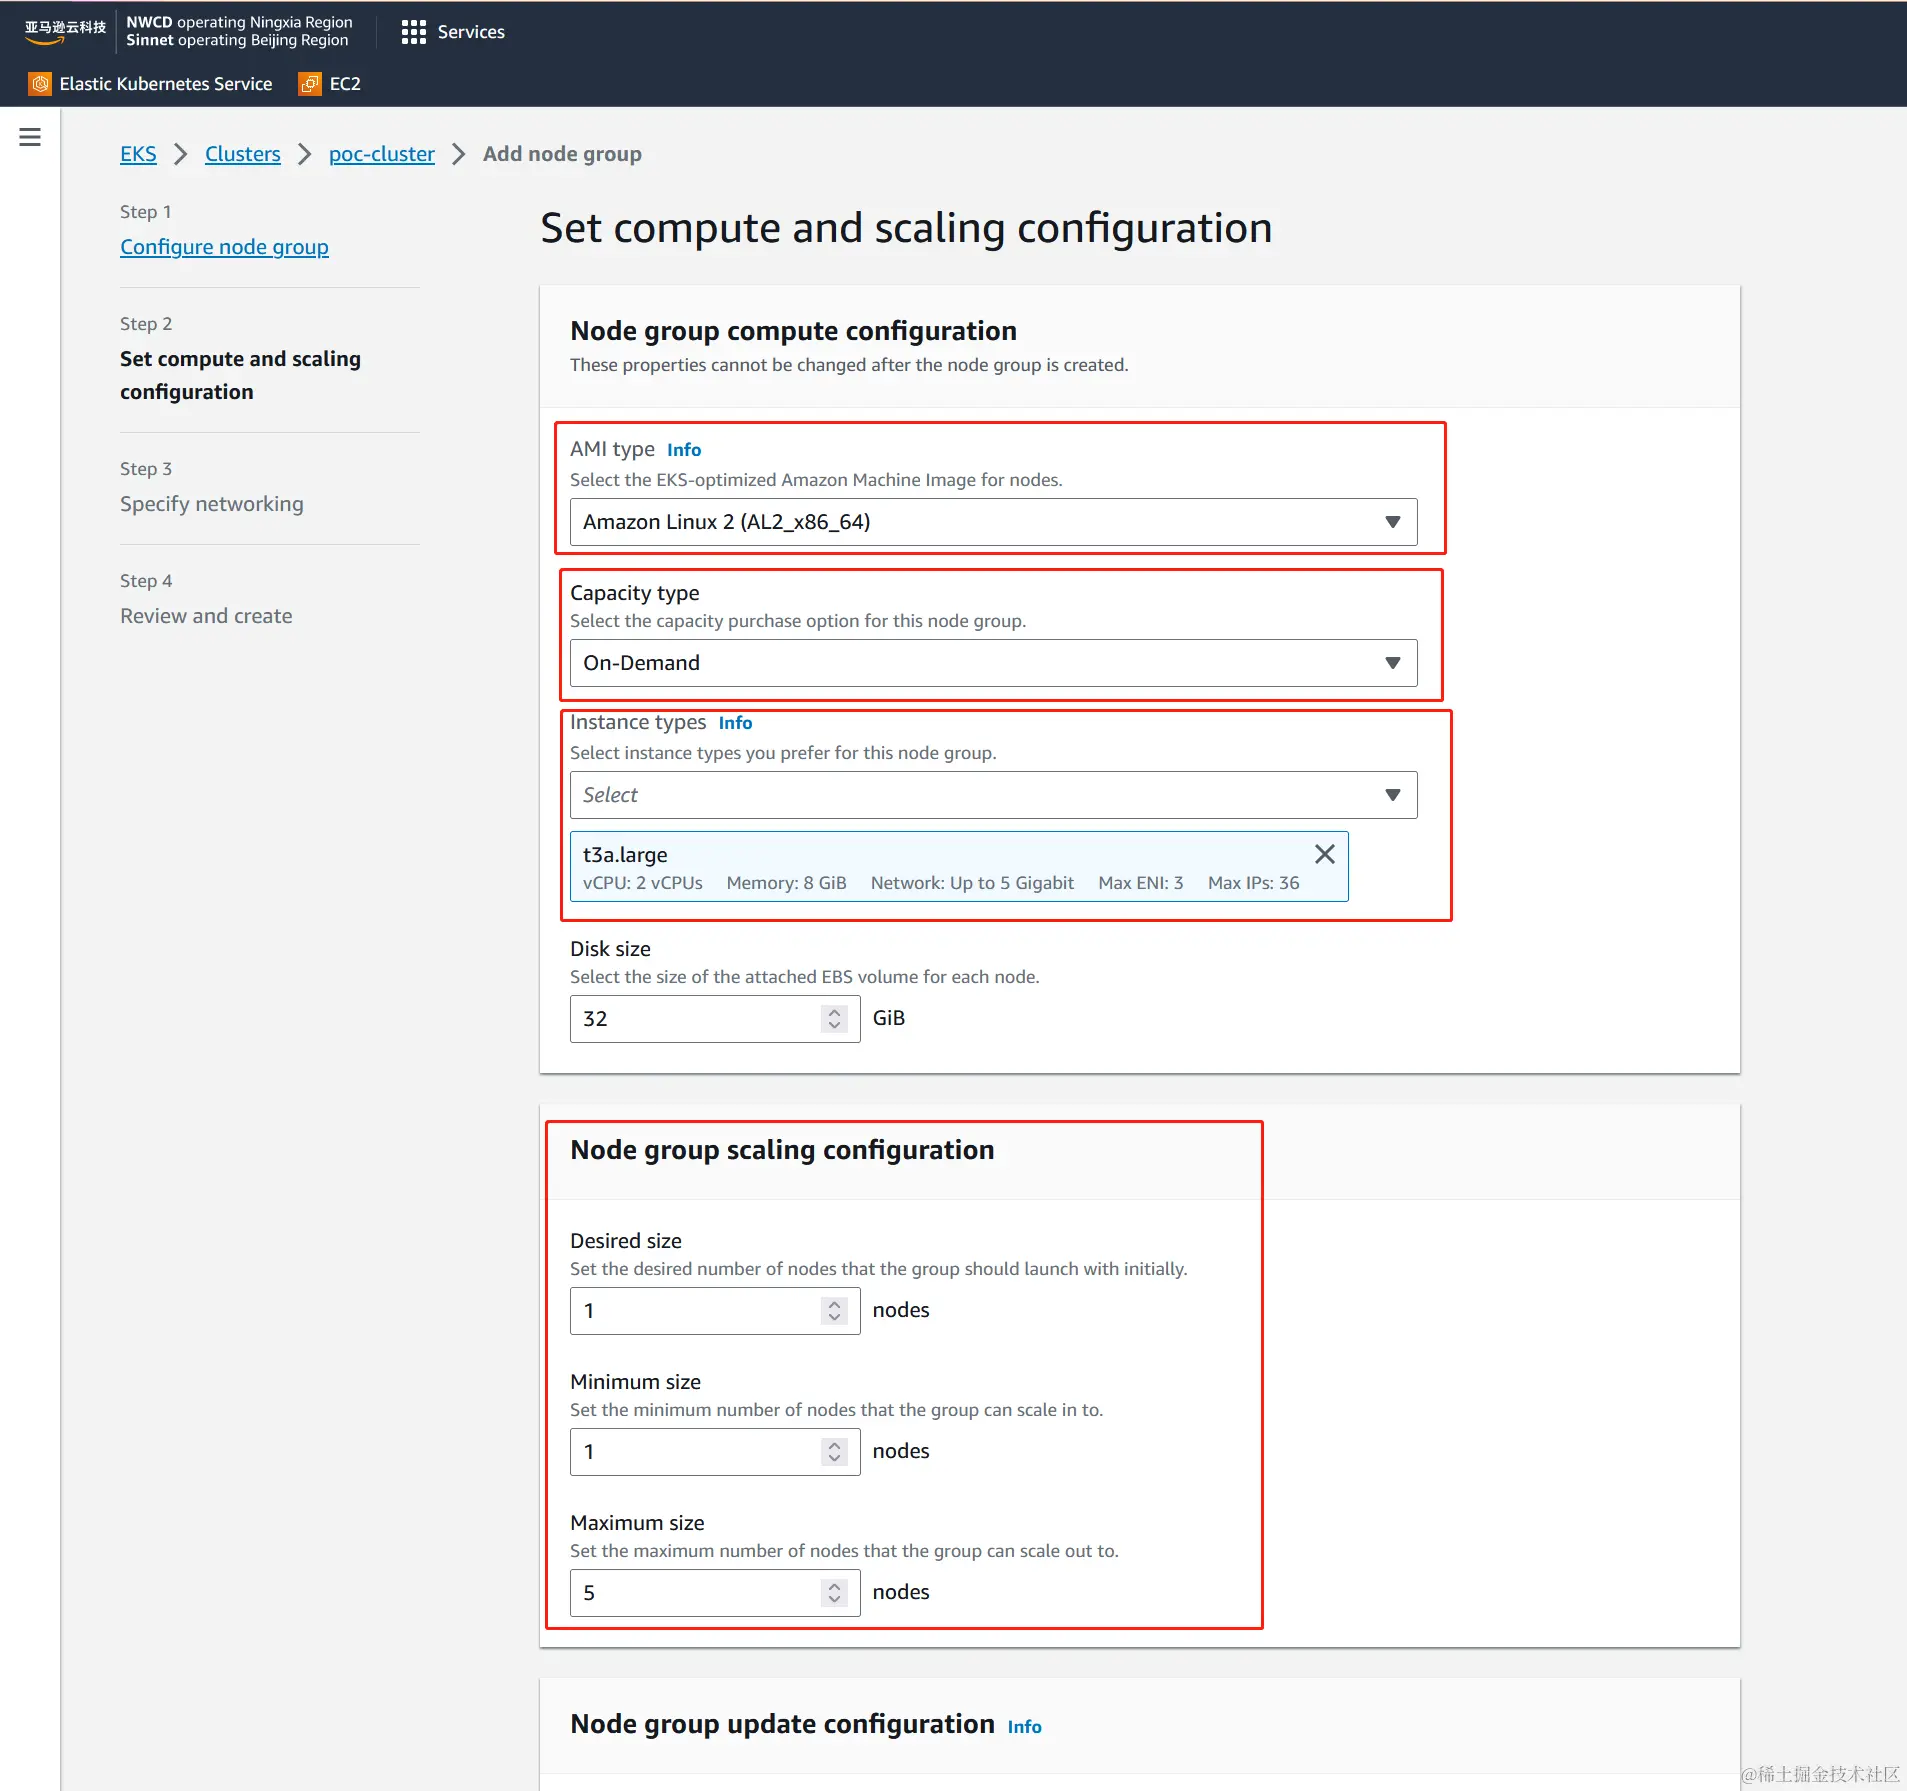Click the Network: Up to 5 Gigabit text
The width and height of the screenshot is (1907, 1791).
[972, 883]
